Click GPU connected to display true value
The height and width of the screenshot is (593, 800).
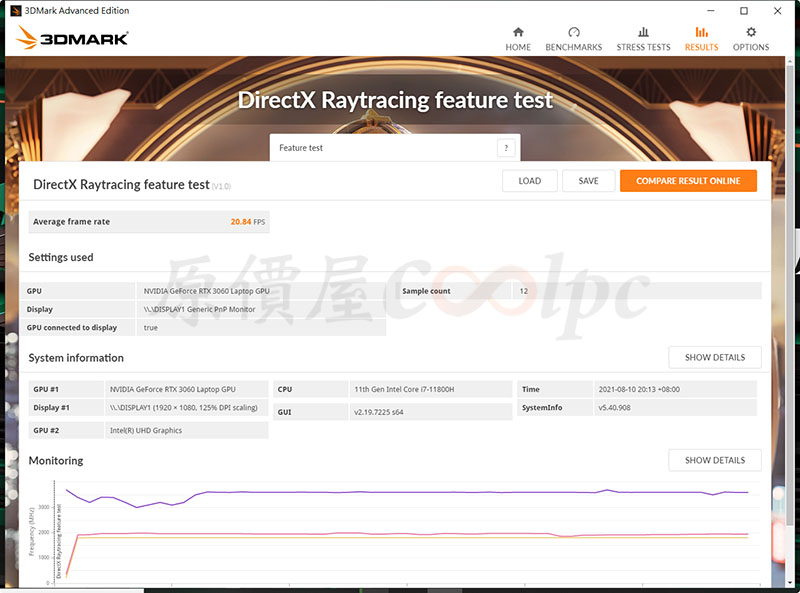coord(151,328)
